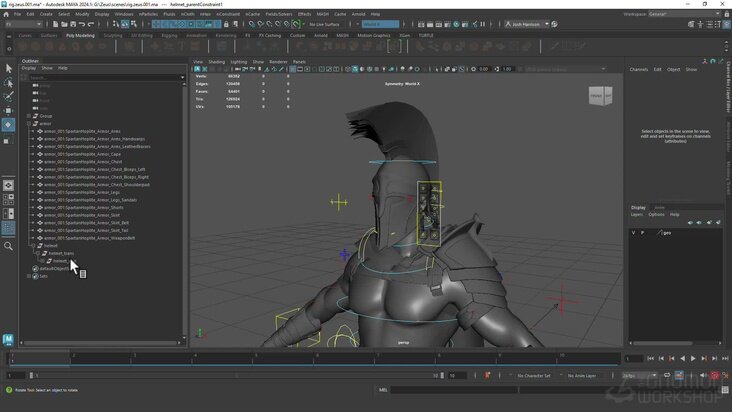Screen dimensions: 732x412
Task: Open the Windows menu
Action: pos(124,14)
